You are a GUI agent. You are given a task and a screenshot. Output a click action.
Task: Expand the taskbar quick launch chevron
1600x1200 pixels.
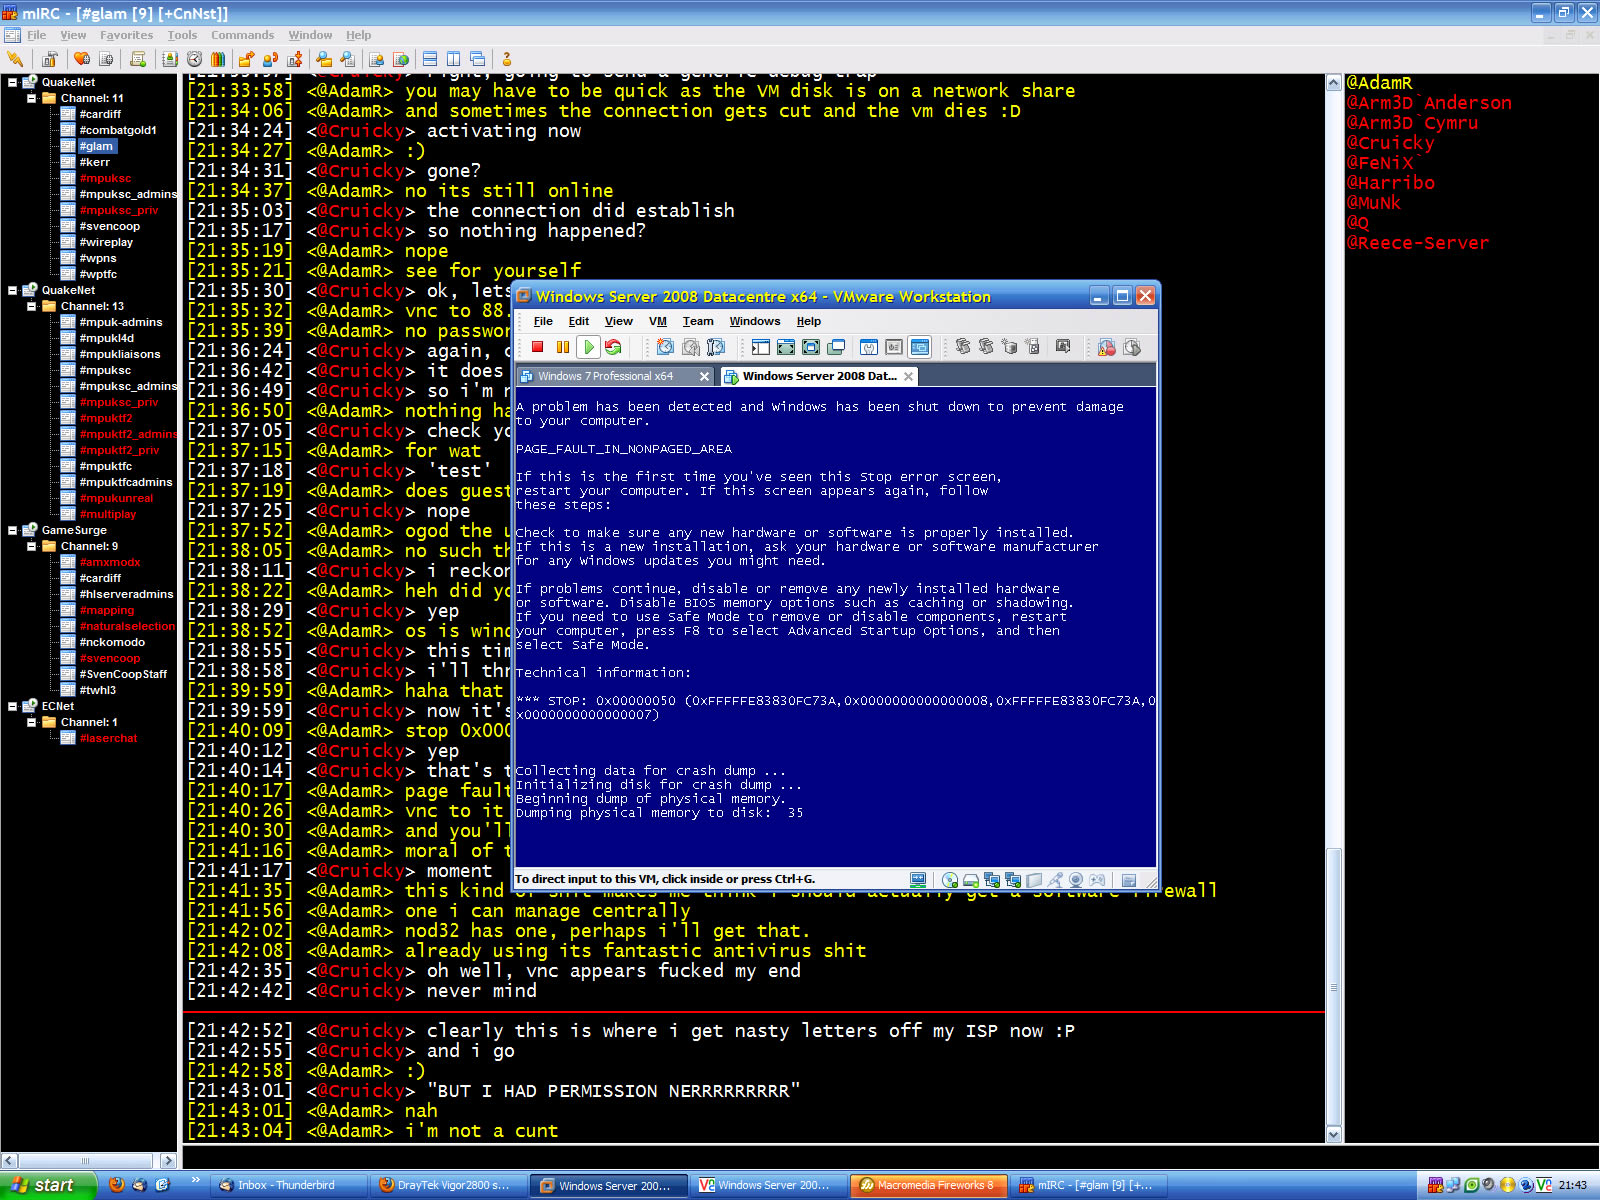(195, 1181)
